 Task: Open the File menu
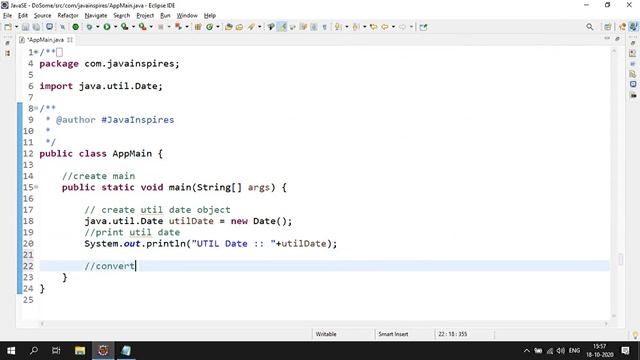click(x=7, y=16)
